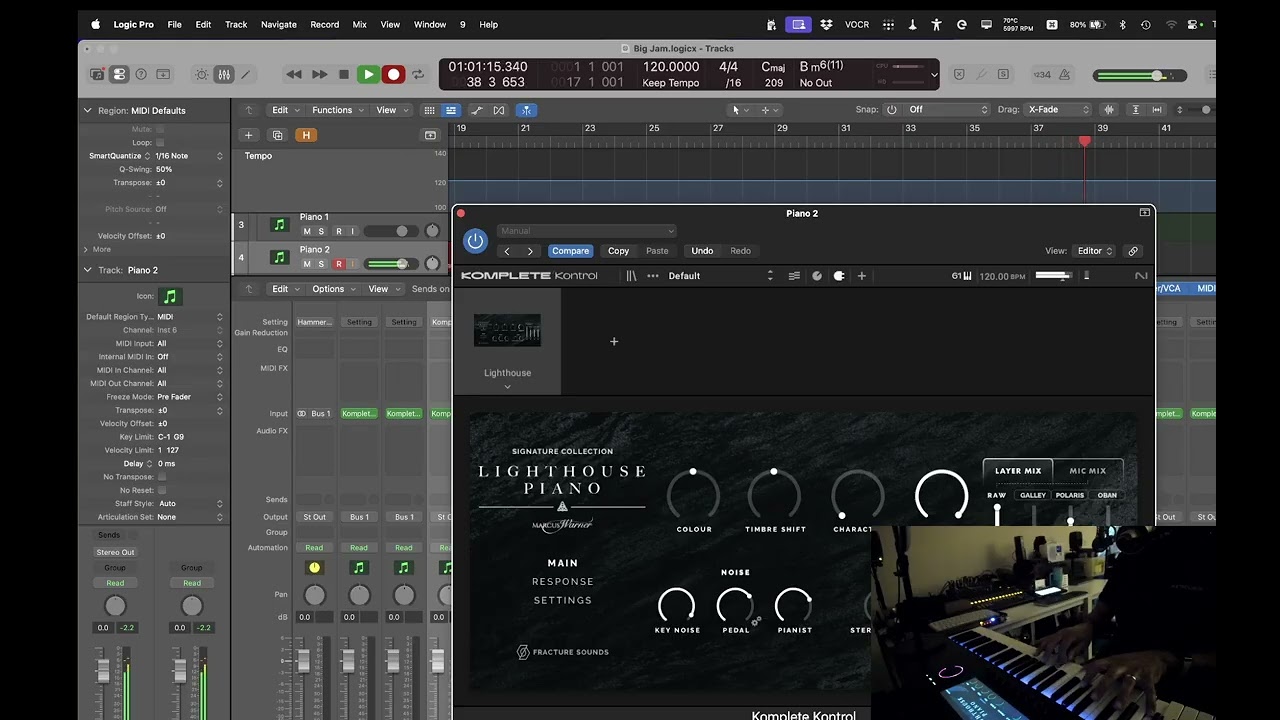Screen dimensions: 1280x720
Task: Collapse the Region MIDI Defaults section
Action: pos(87,110)
